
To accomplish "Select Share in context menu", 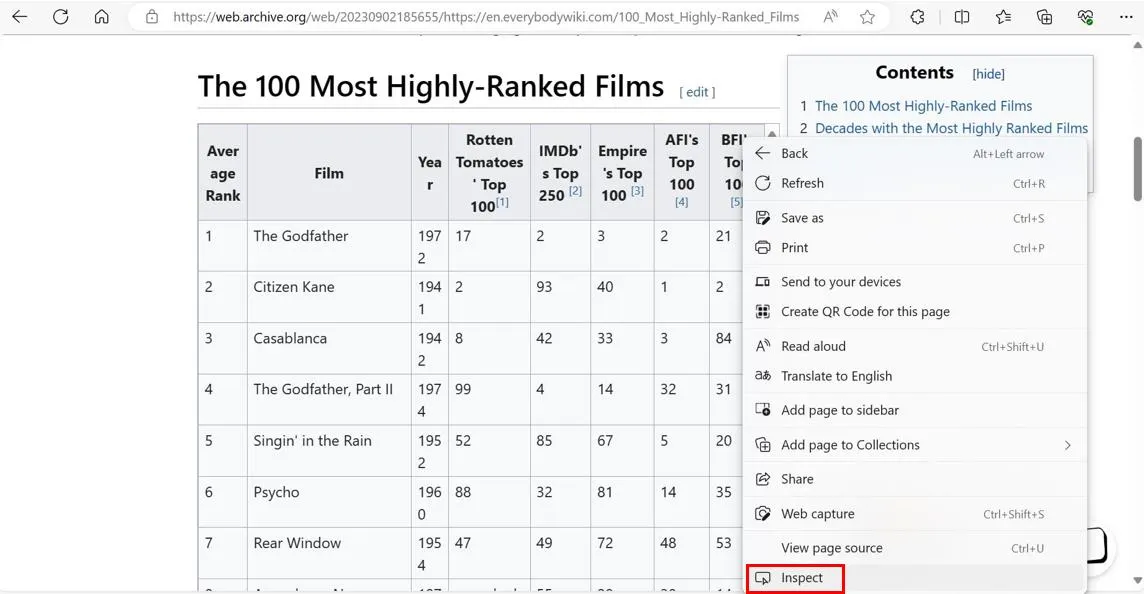I will click(x=915, y=479).
